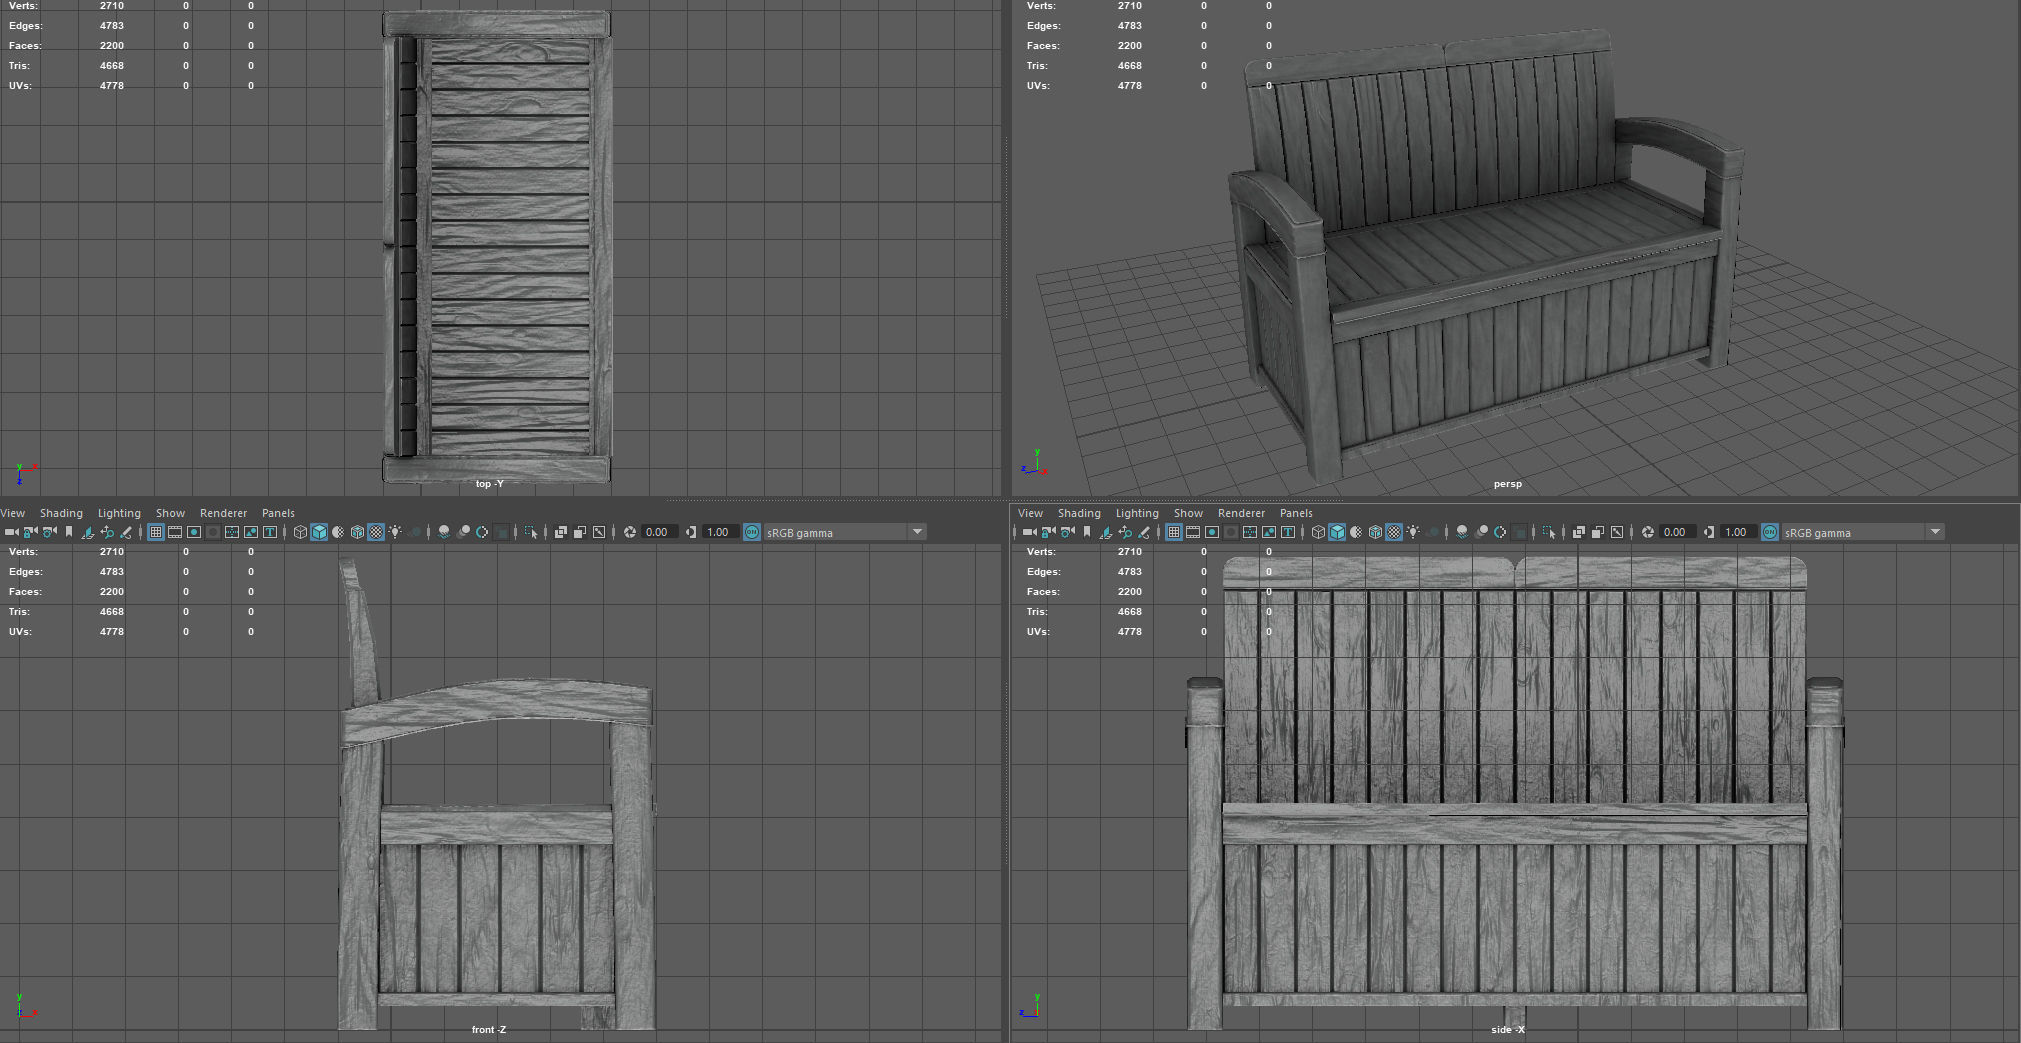This screenshot has height=1043, width=2021.
Task: Open Shading menu of side -X panel
Action: click(x=1079, y=513)
